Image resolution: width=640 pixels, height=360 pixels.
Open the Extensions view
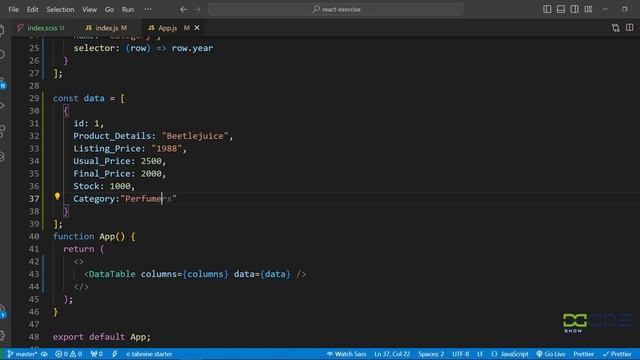coord(2,131)
